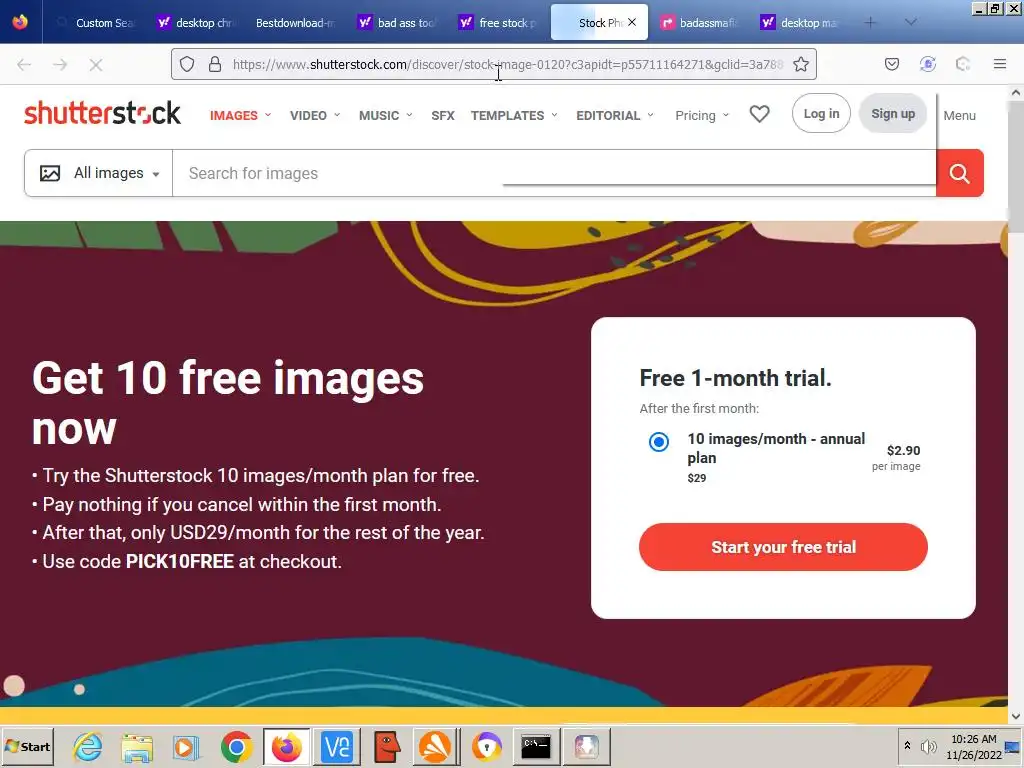
Task: Switch to the desktop ma tab
Action: click(x=801, y=22)
